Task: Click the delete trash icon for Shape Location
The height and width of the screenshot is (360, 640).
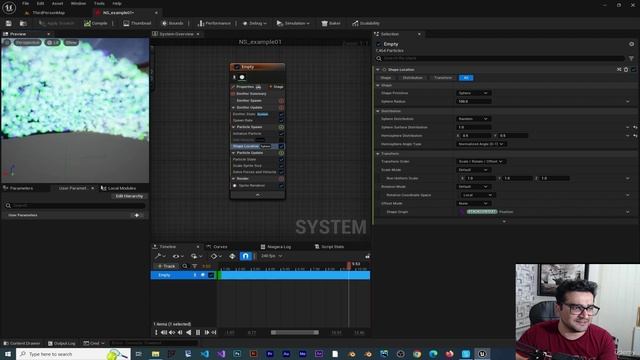Action: 626,70
